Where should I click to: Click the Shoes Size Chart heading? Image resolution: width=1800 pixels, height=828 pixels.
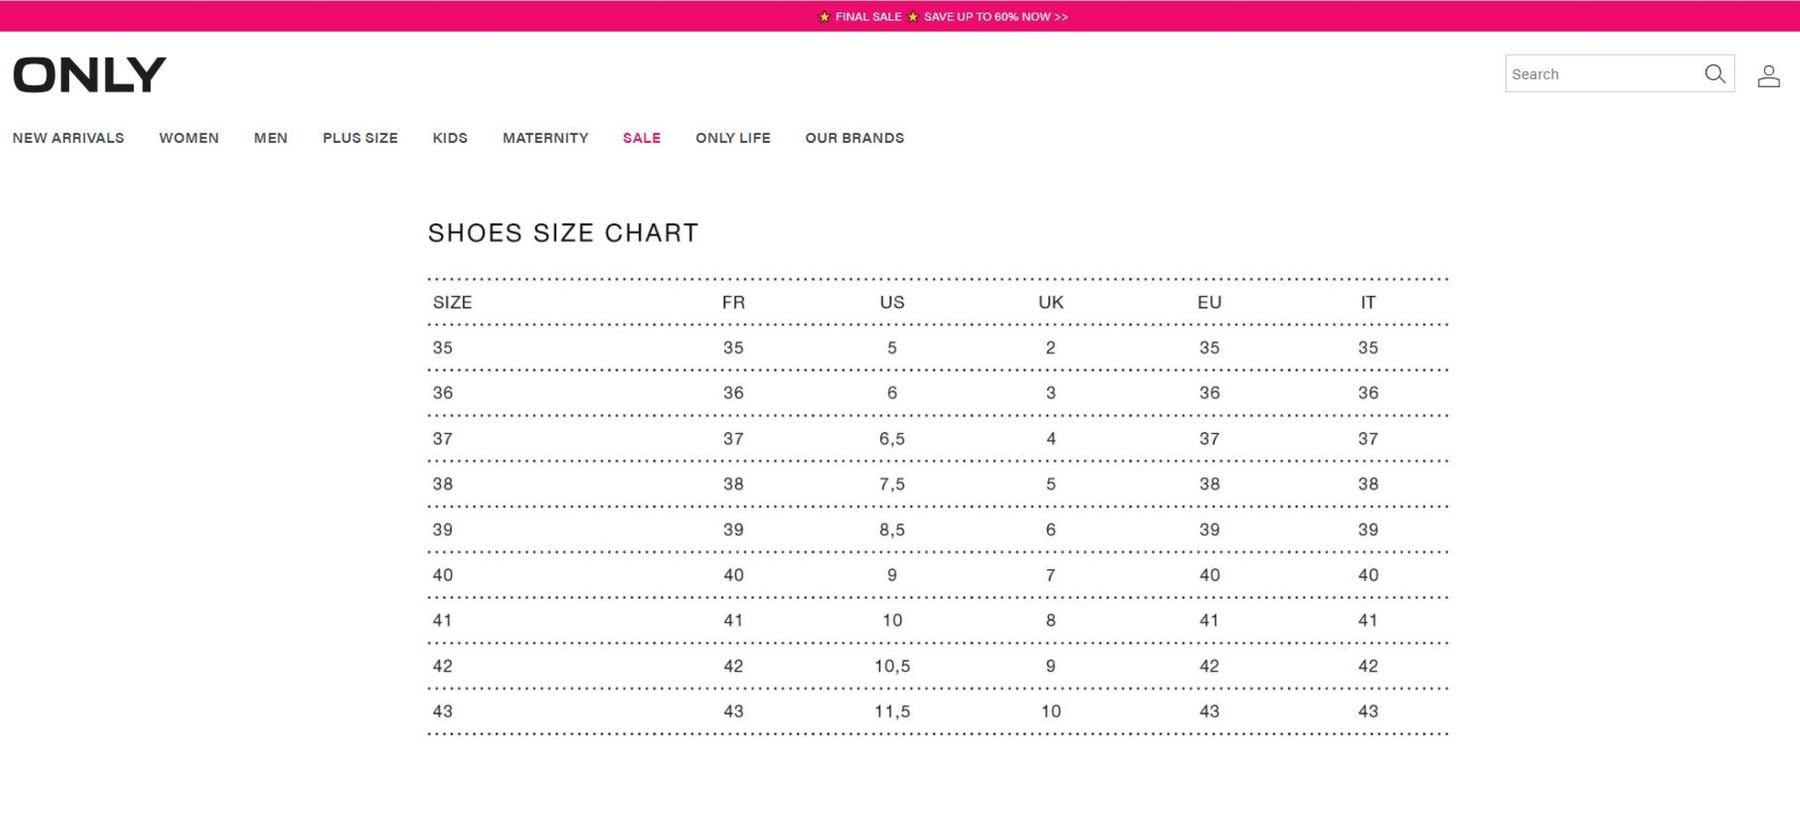[563, 233]
